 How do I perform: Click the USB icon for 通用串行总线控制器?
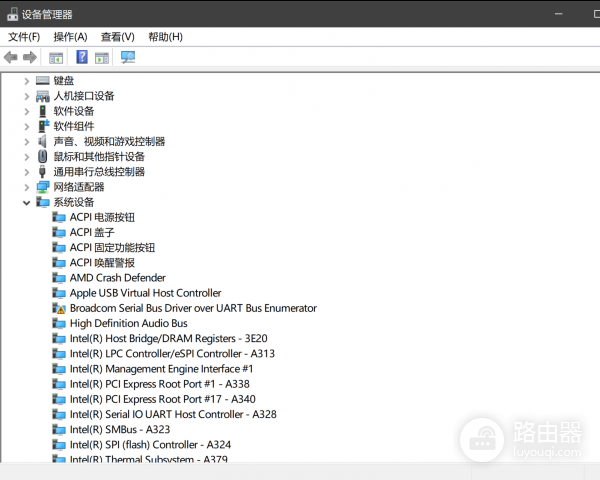pos(42,171)
